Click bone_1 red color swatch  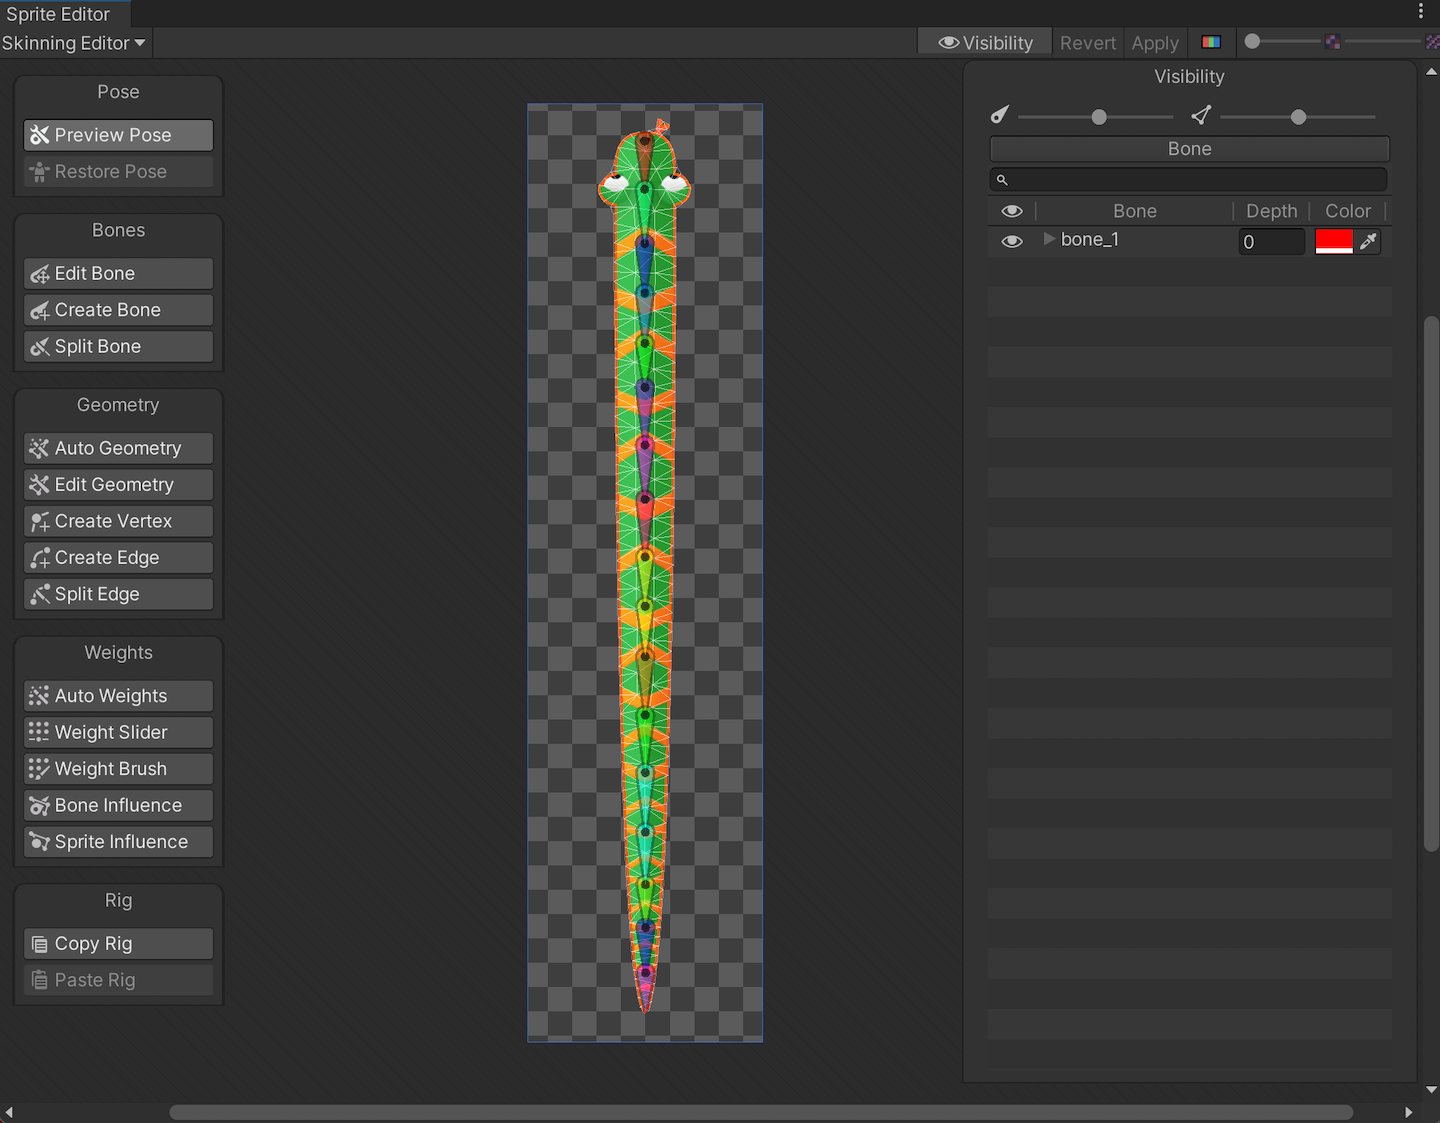pos(1333,241)
